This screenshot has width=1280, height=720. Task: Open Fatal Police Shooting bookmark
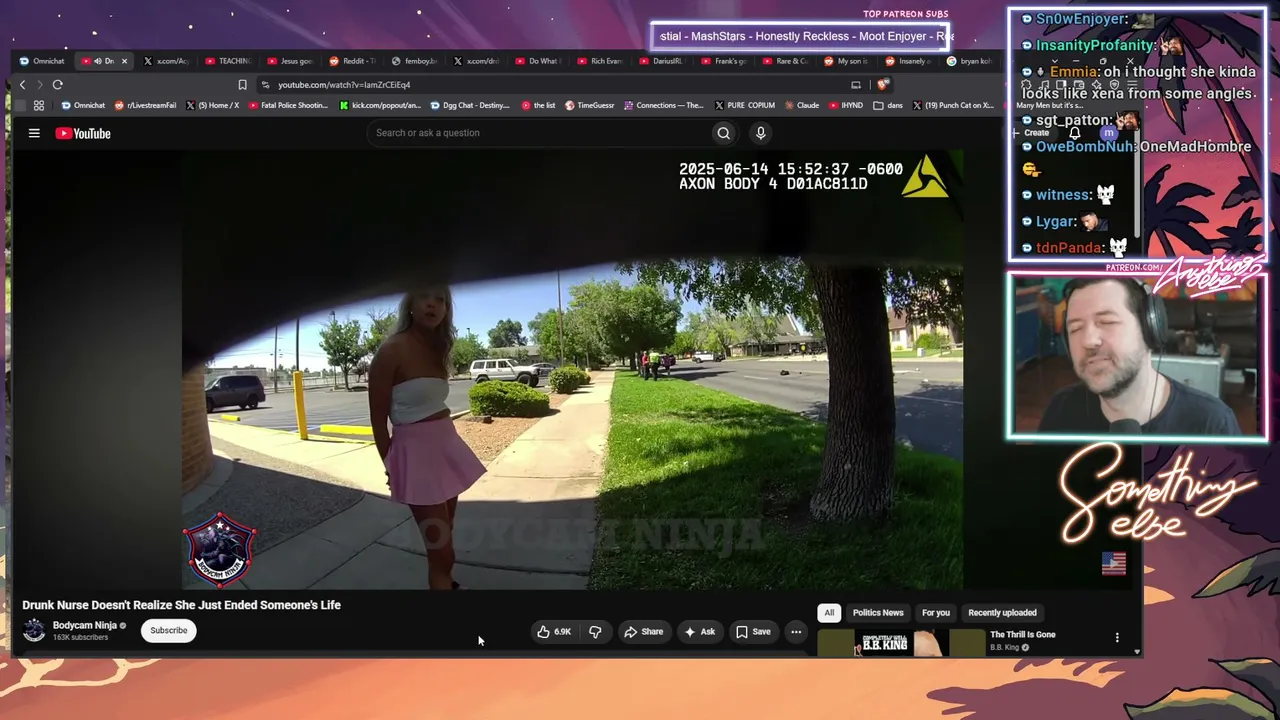point(288,105)
